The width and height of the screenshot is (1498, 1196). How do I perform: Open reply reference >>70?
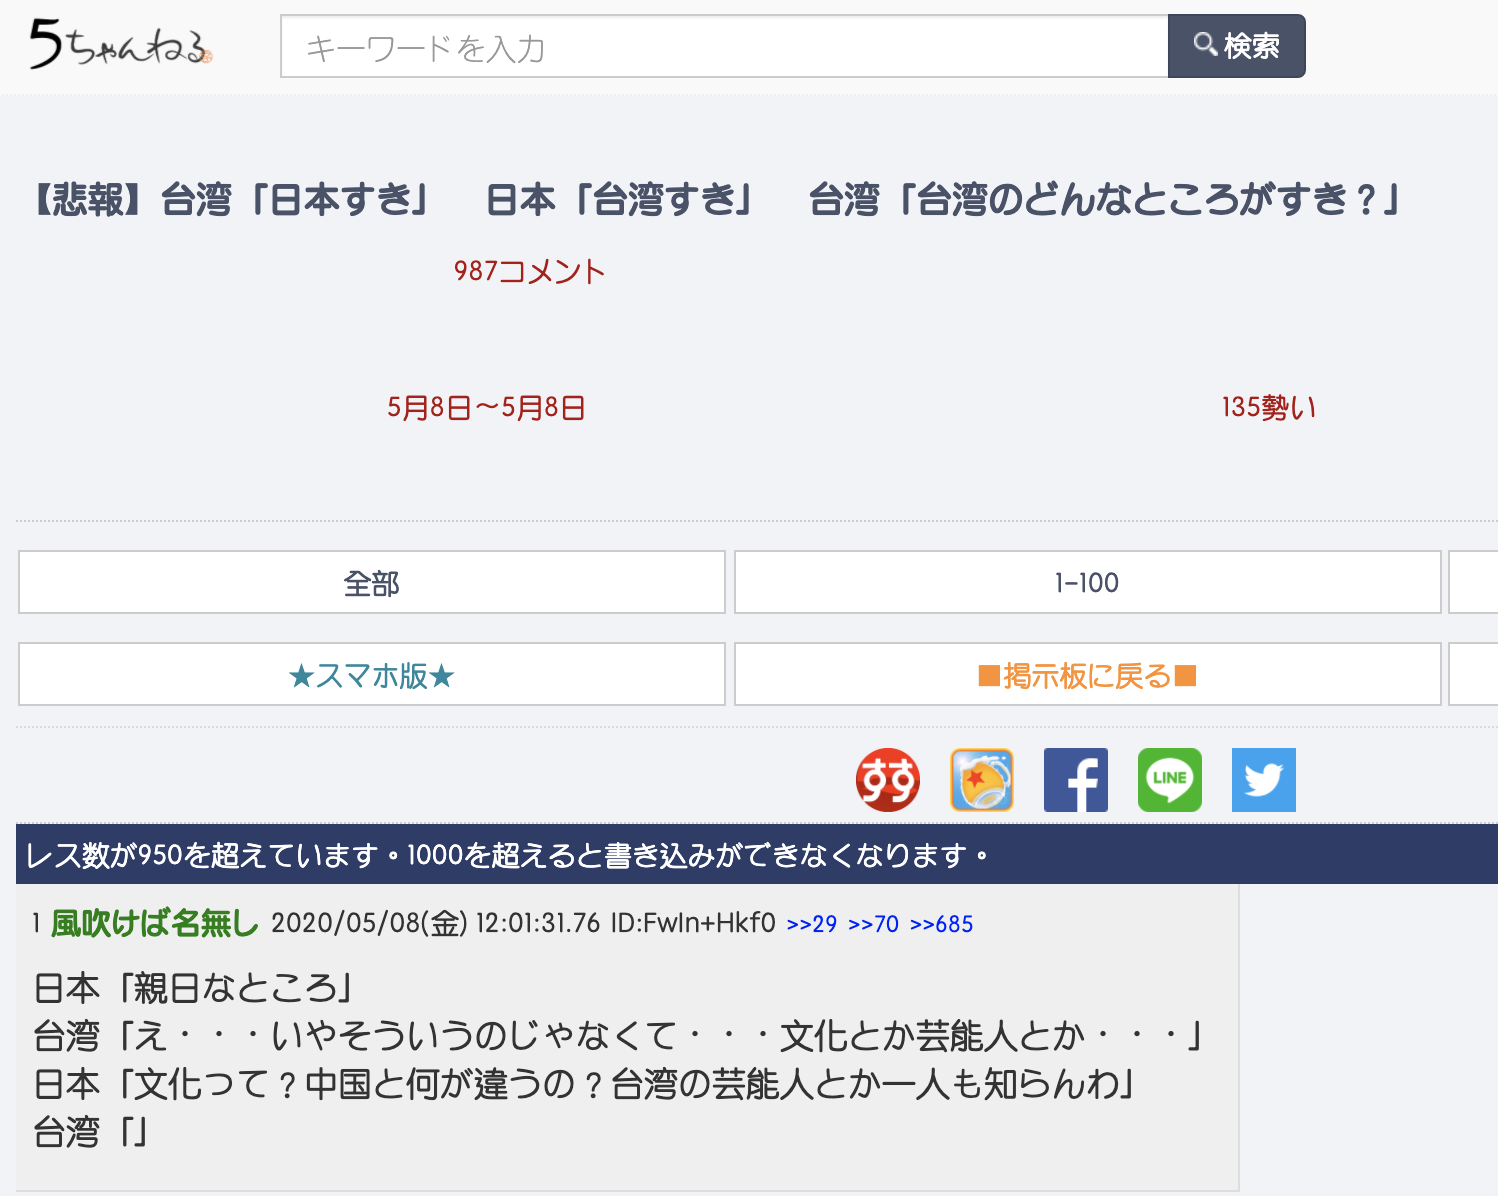[874, 924]
